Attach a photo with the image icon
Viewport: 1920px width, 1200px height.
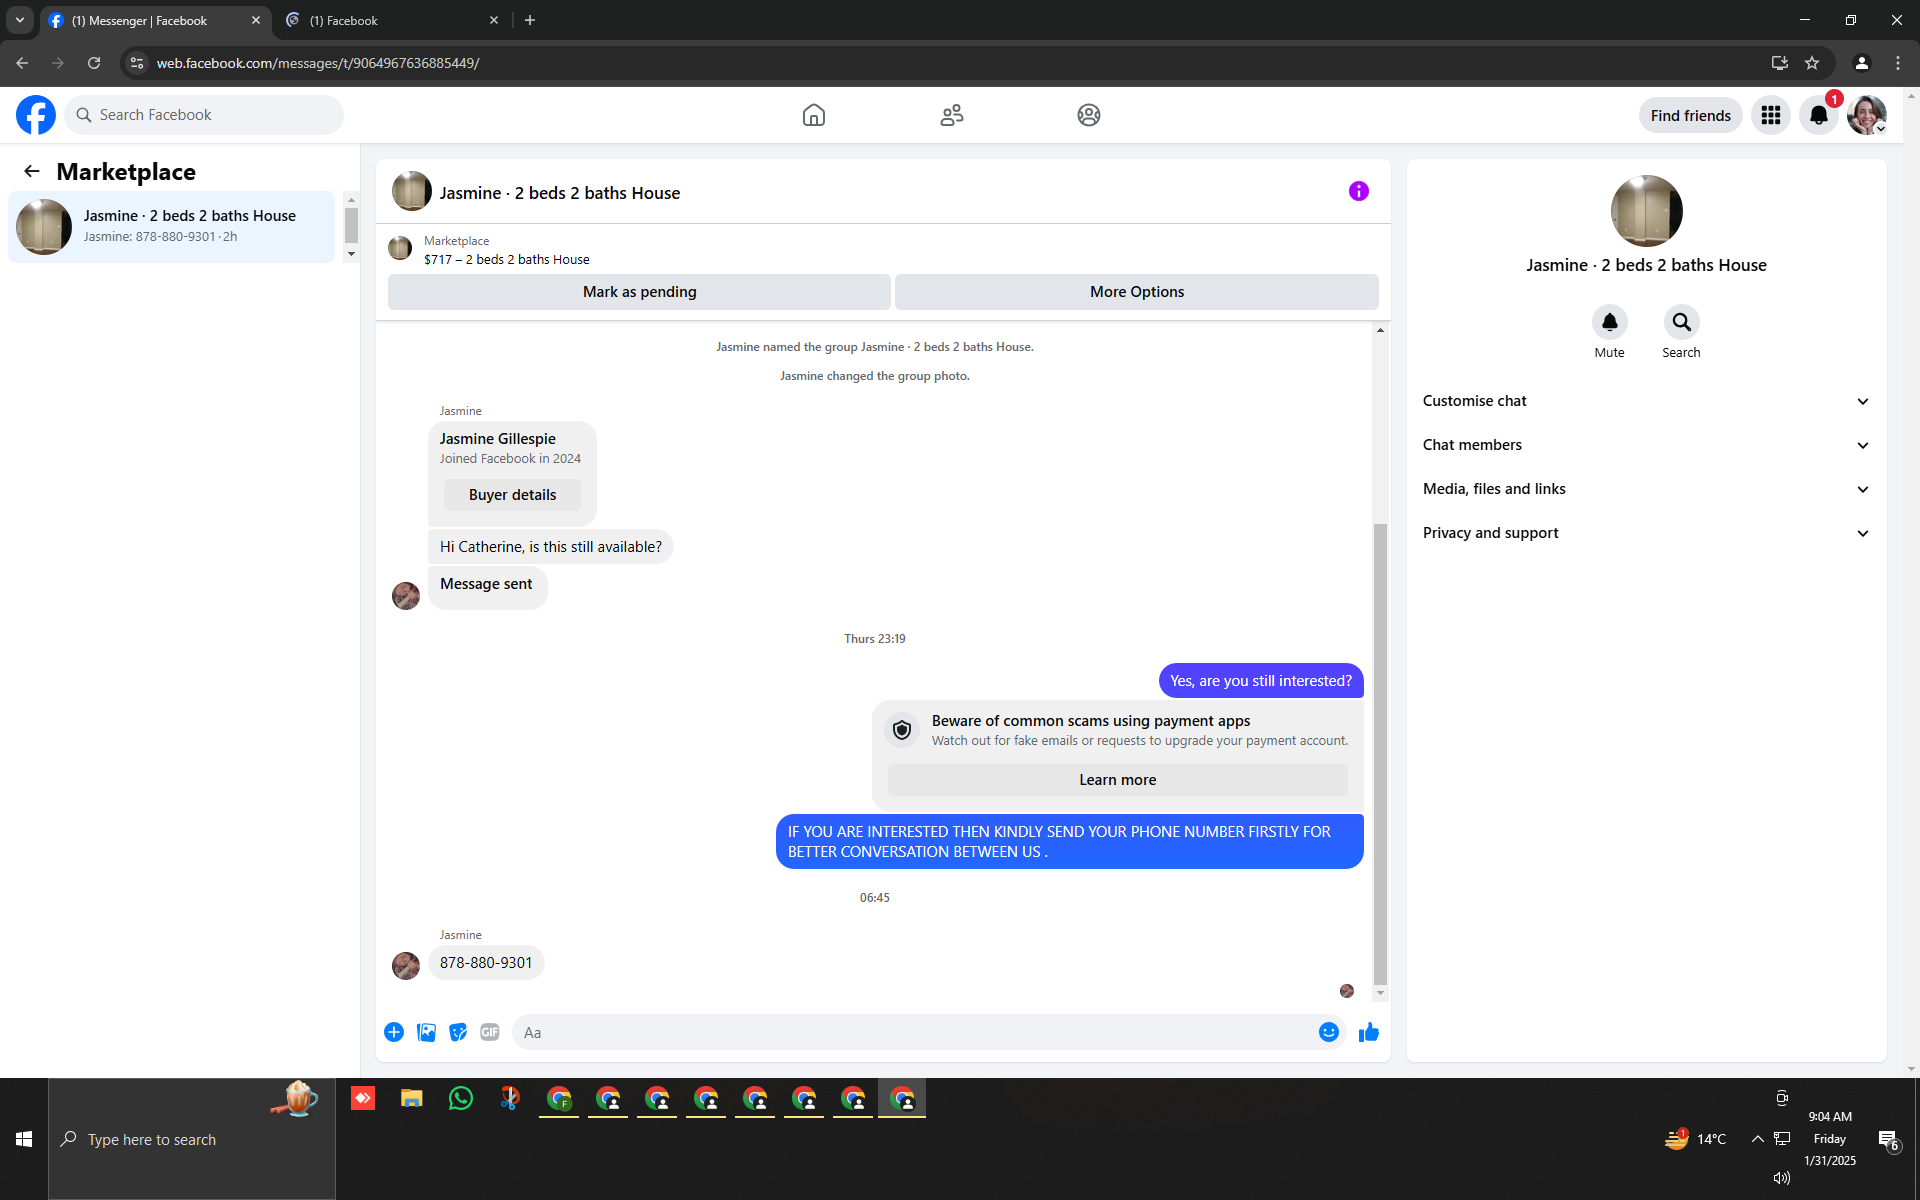[426, 1032]
